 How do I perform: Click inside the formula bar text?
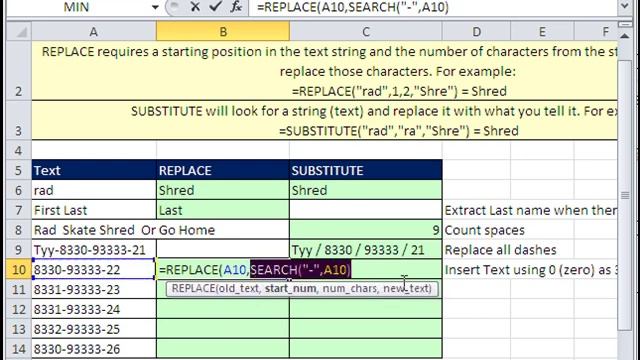pyautogui.click(x=353, y=7)
